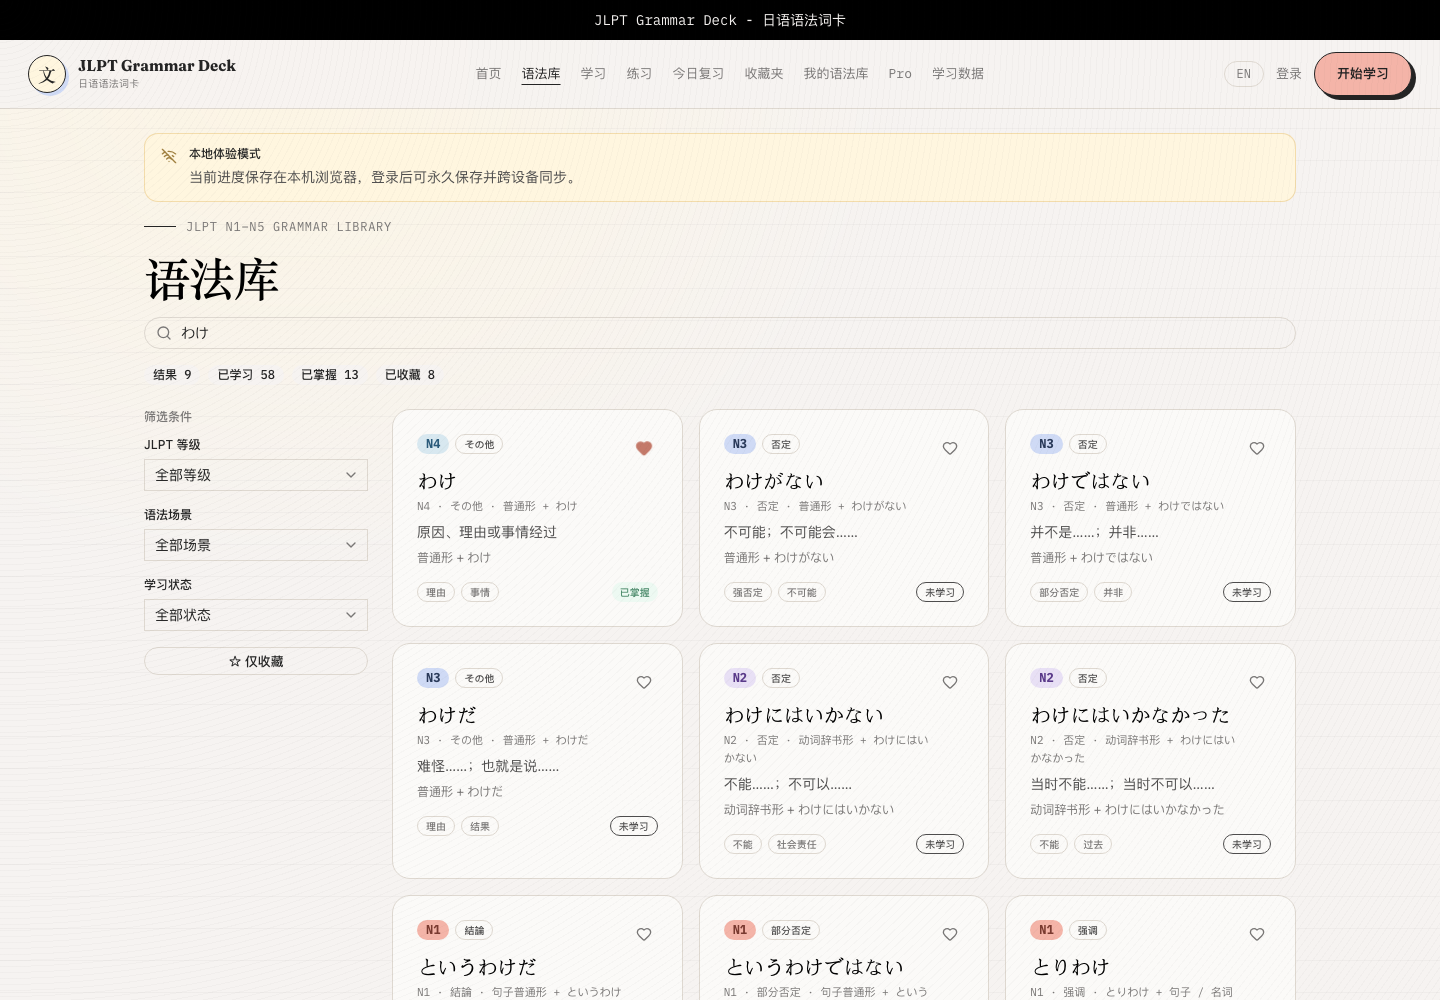The width and height of the screenshot is (1440, 1000).
Task: Click the 已学习 58 counter
Action: [246, 375]
